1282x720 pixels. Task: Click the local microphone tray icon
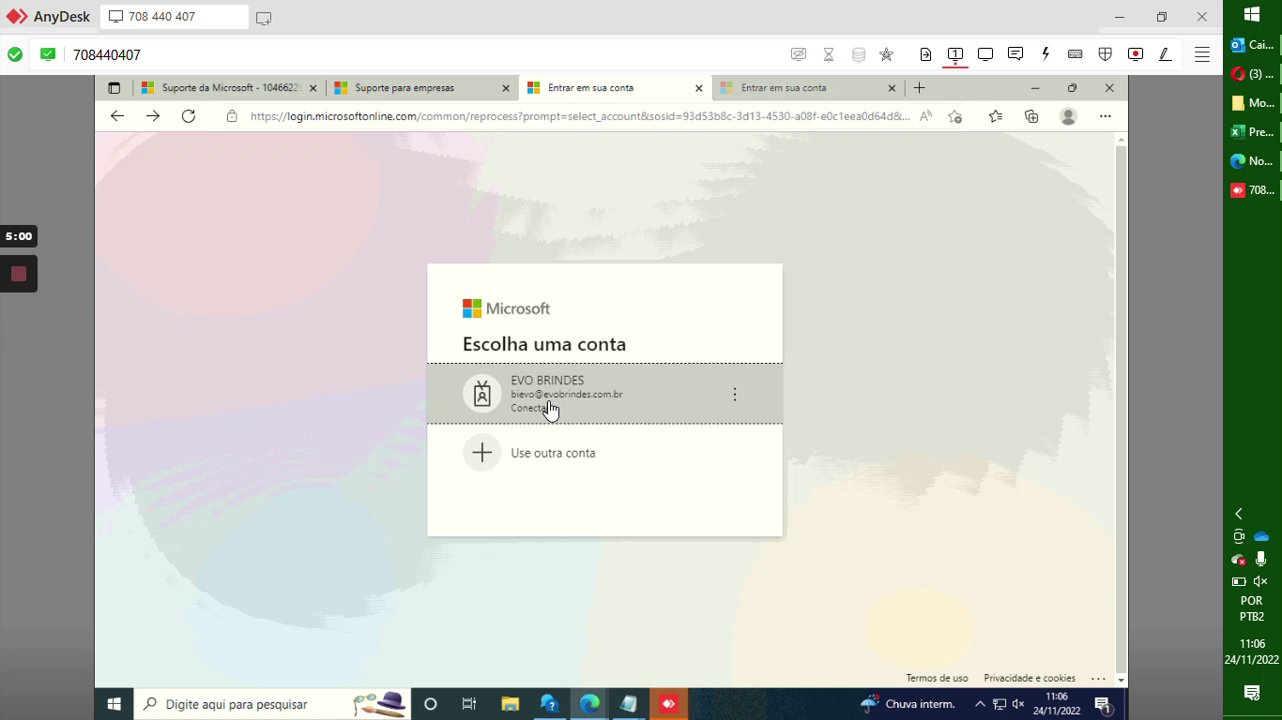(x=1261, y=559)
